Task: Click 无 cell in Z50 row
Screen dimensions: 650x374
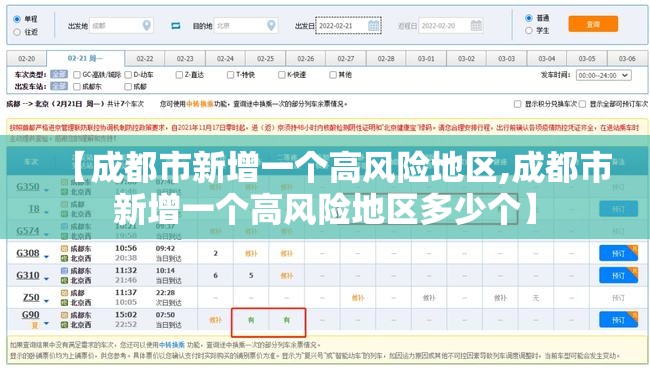Action: pos(536,298)
